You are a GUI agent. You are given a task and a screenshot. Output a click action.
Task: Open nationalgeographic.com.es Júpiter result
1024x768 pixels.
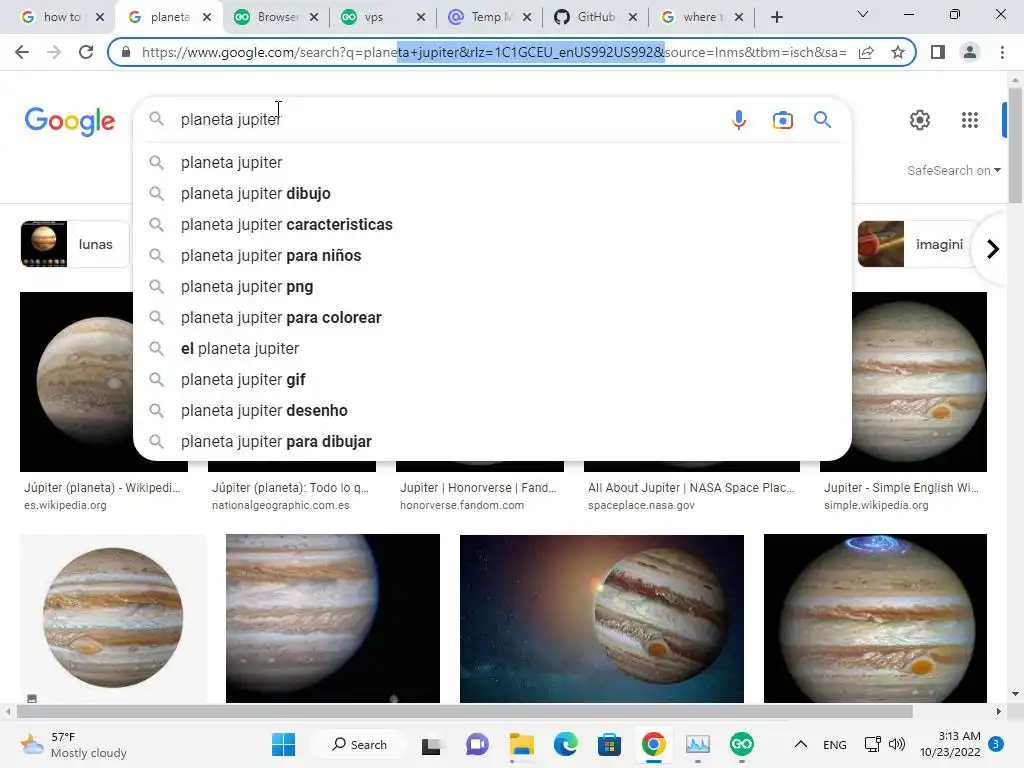pyautogui.click(x=290, y=495)
